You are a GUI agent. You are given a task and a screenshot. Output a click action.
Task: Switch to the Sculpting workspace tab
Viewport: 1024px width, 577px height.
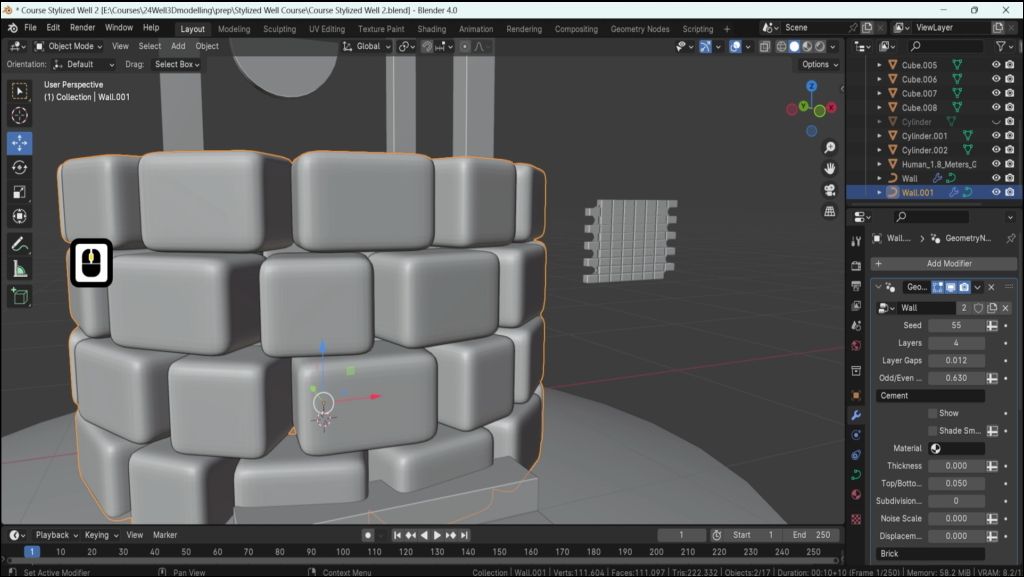280,29
